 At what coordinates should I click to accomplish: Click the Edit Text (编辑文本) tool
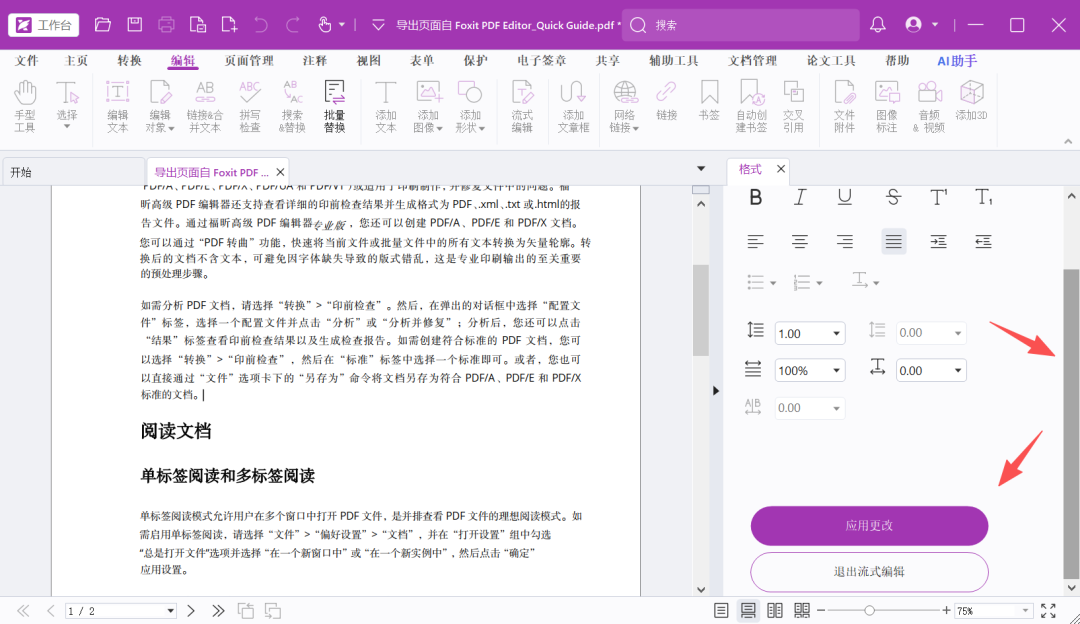[117, 107]
